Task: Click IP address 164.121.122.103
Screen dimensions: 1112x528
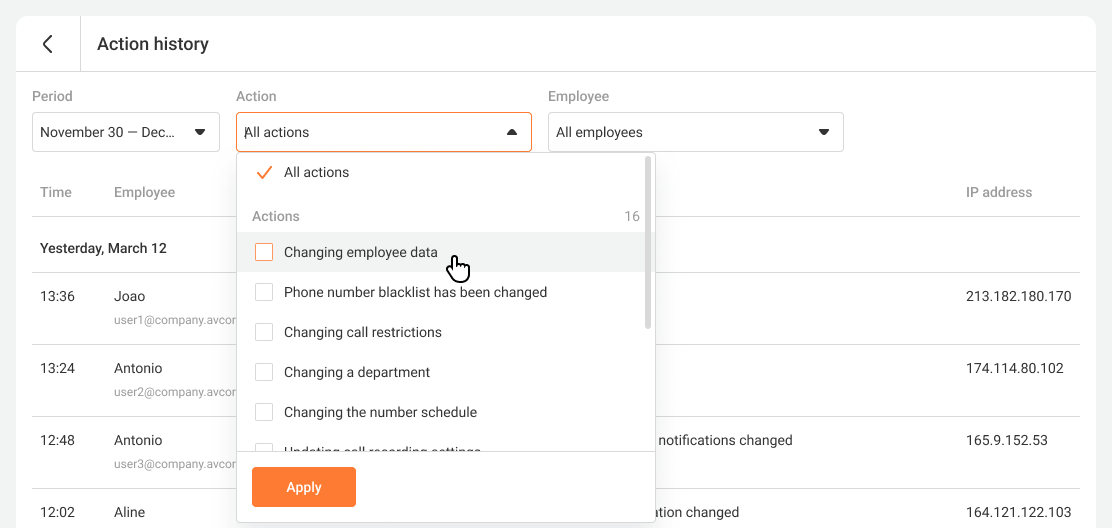Action: point(1018,512)
